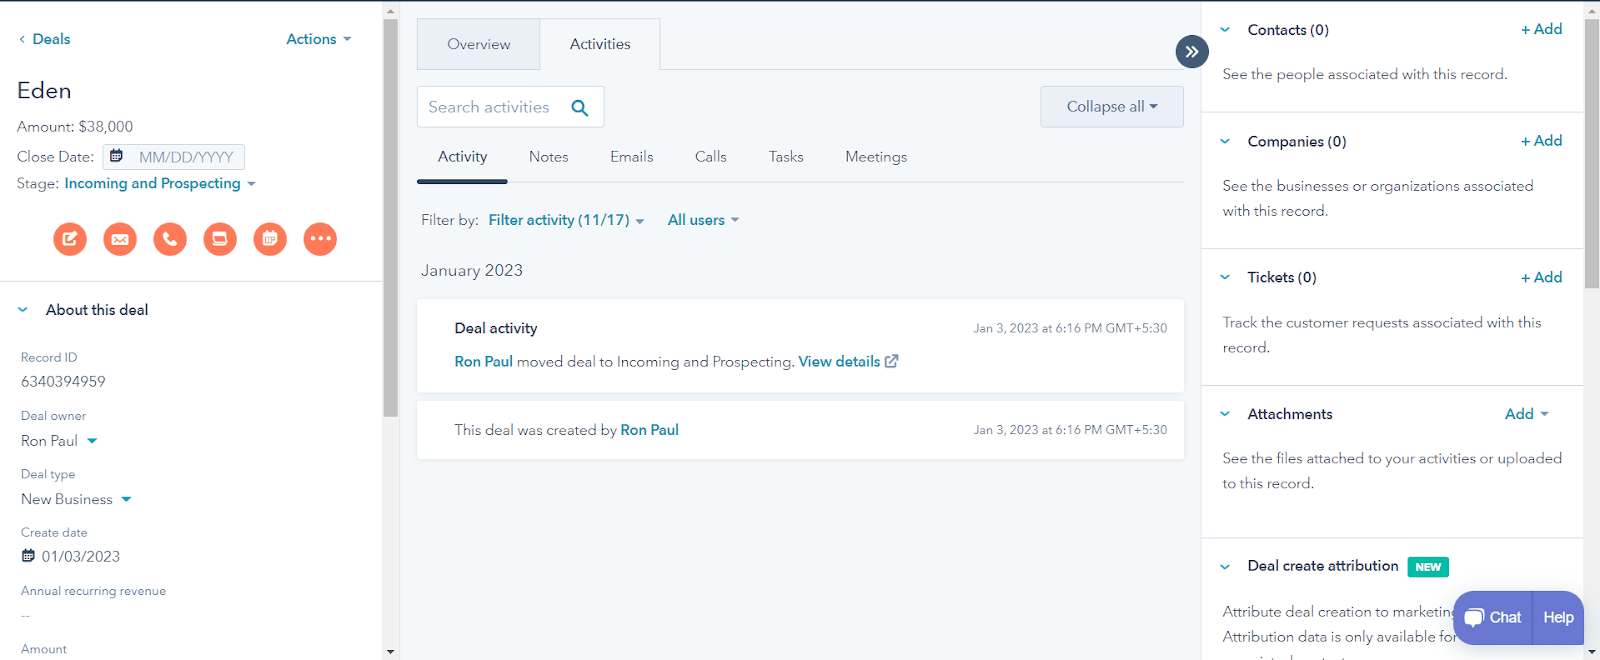Click the log activity screen icon
1600x660 pixels.
[x=220, y=239]
